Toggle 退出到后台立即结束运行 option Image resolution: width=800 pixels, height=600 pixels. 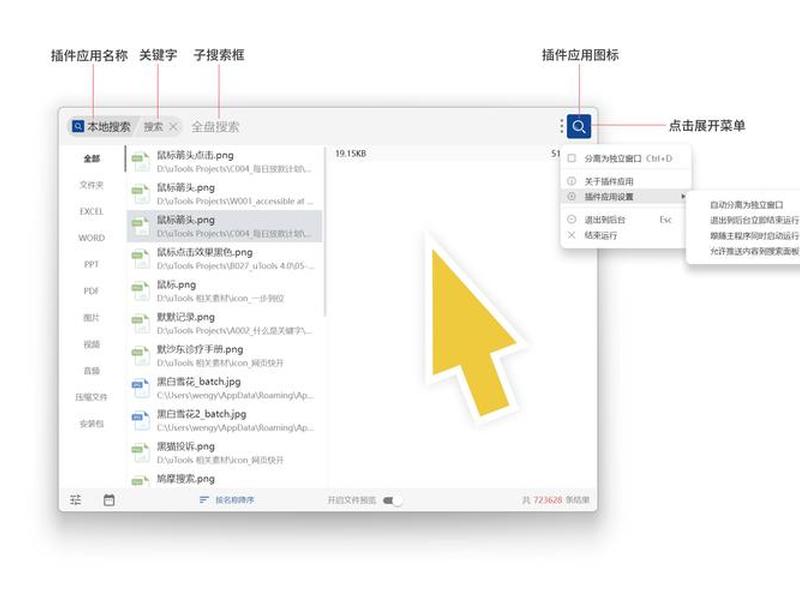pyautogui.click(x=754, y=220)
